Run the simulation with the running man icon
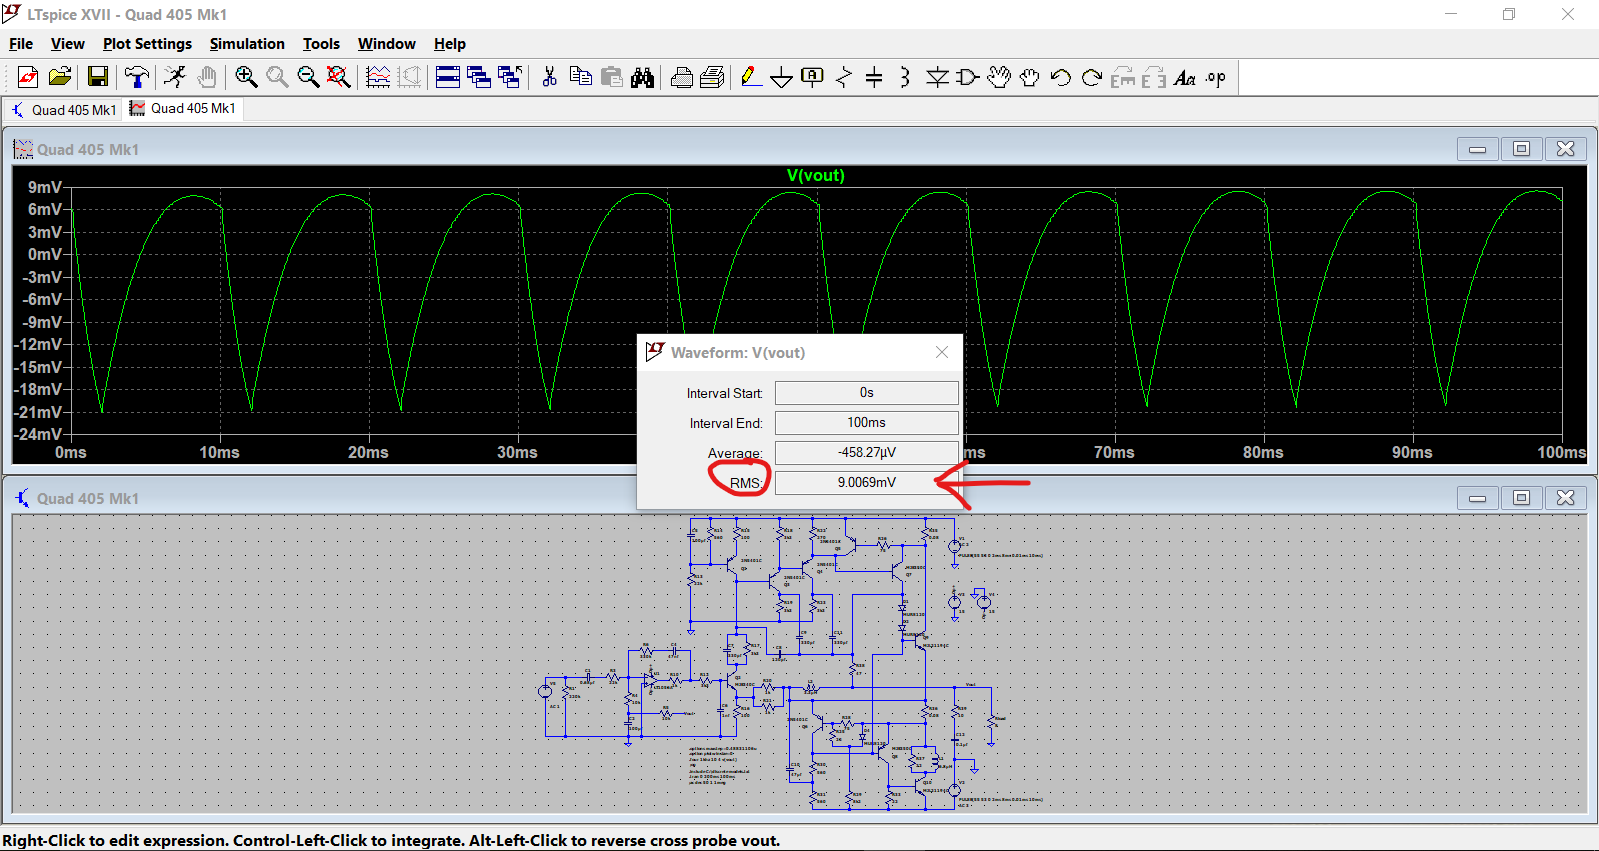 (x=175, y=77)
